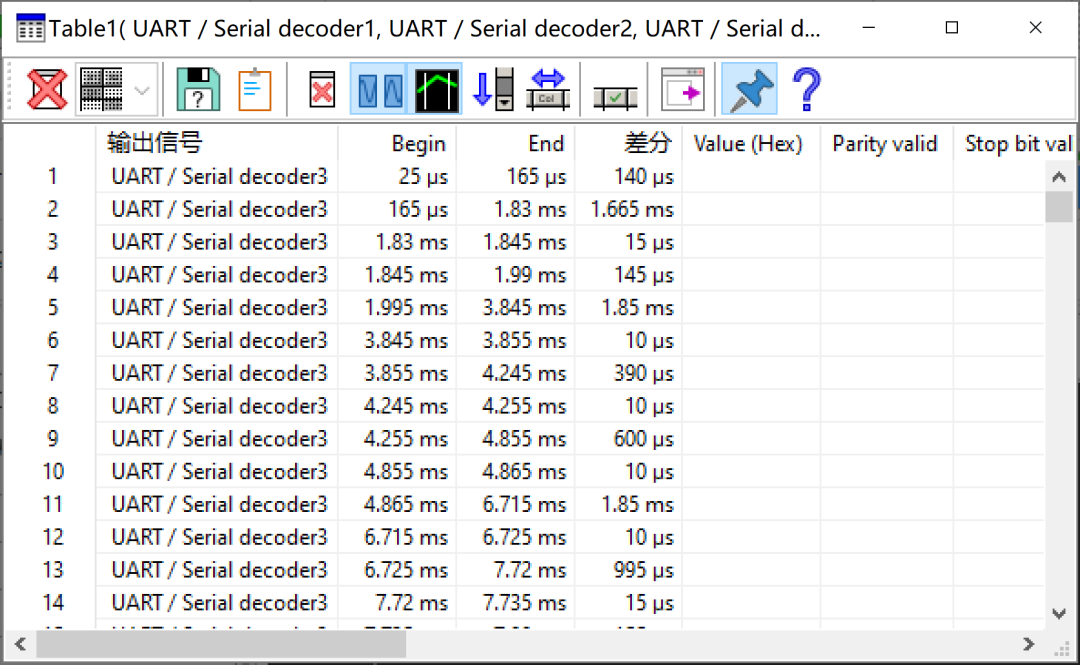Viewport: 1080px width, 665px height.
Task: Minimize the Table1 window
Action: tap(869, 28)
